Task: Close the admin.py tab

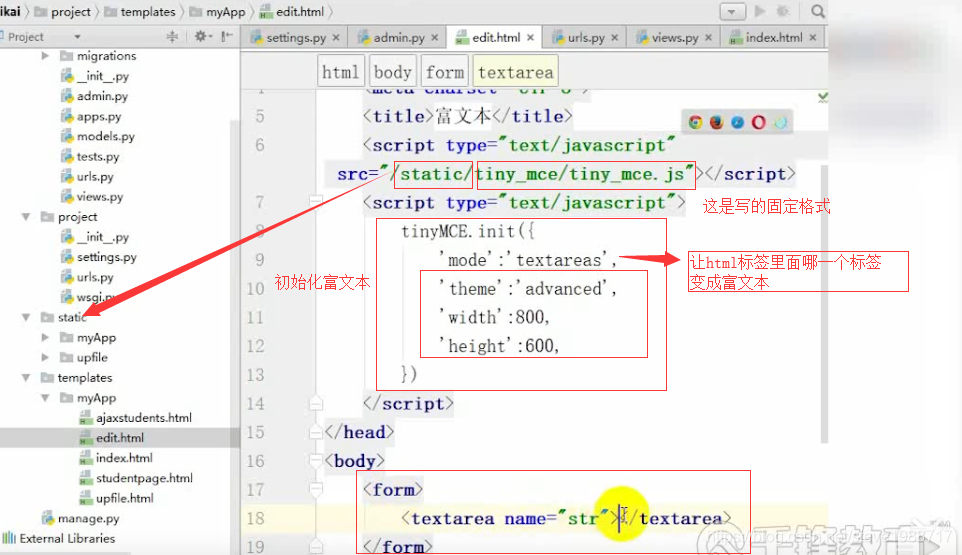Action: (434, 37)
